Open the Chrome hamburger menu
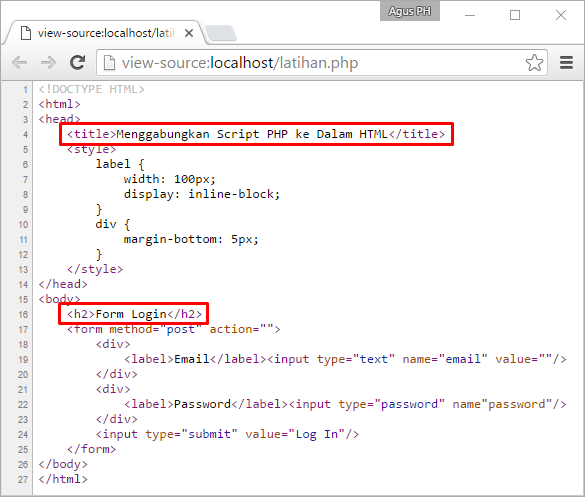 [566, 63]
